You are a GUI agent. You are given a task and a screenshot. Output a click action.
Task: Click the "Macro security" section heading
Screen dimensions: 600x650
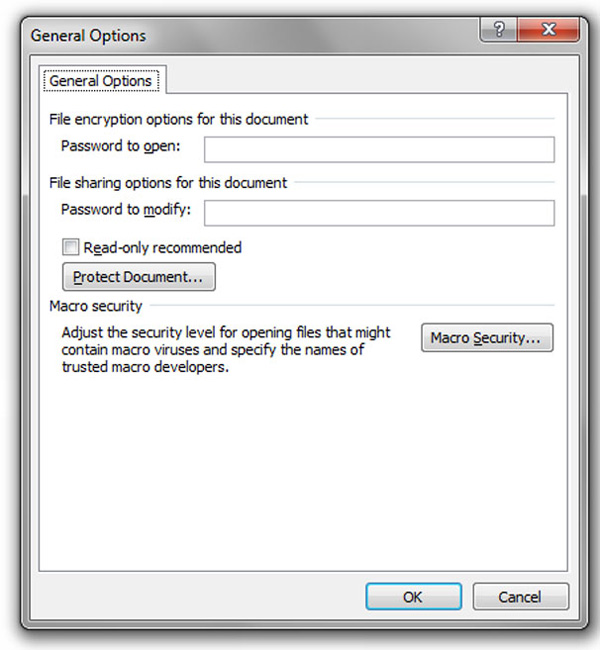pyautogui.click(x=96, y=306)
